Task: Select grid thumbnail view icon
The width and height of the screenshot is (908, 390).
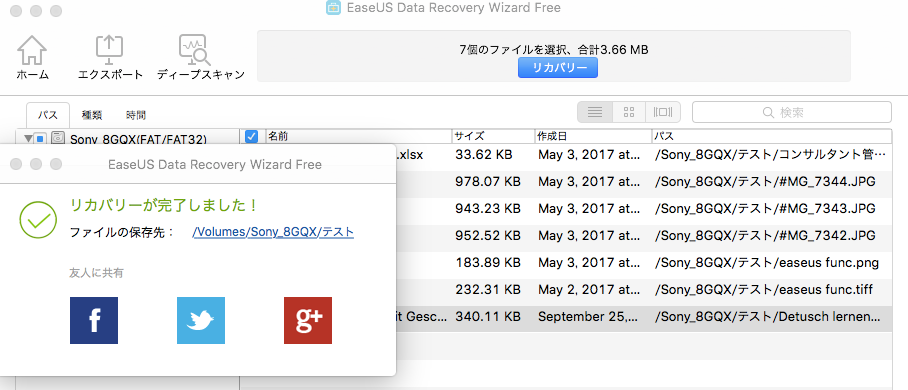Action: coord(629,112)
